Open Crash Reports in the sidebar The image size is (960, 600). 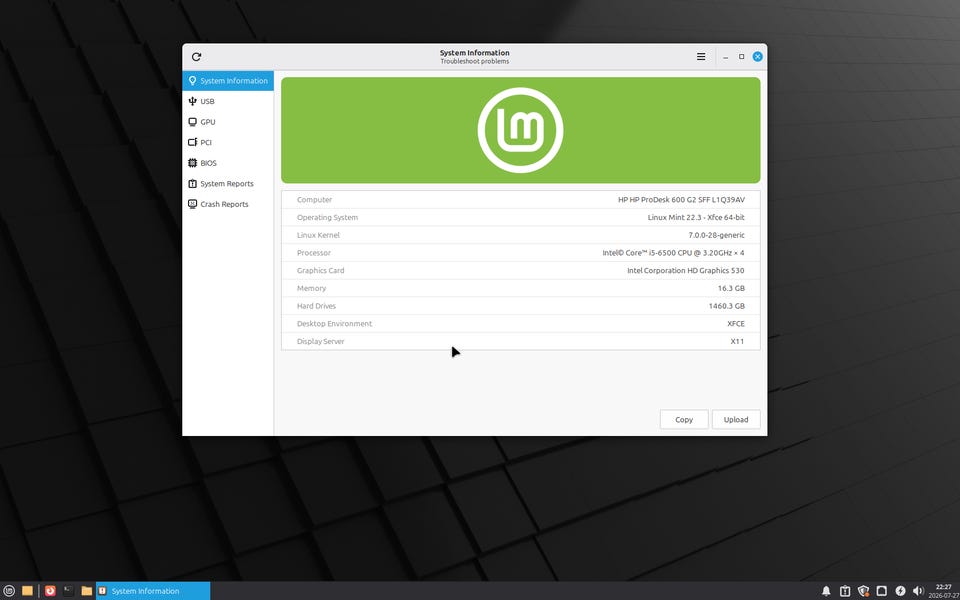228,204
